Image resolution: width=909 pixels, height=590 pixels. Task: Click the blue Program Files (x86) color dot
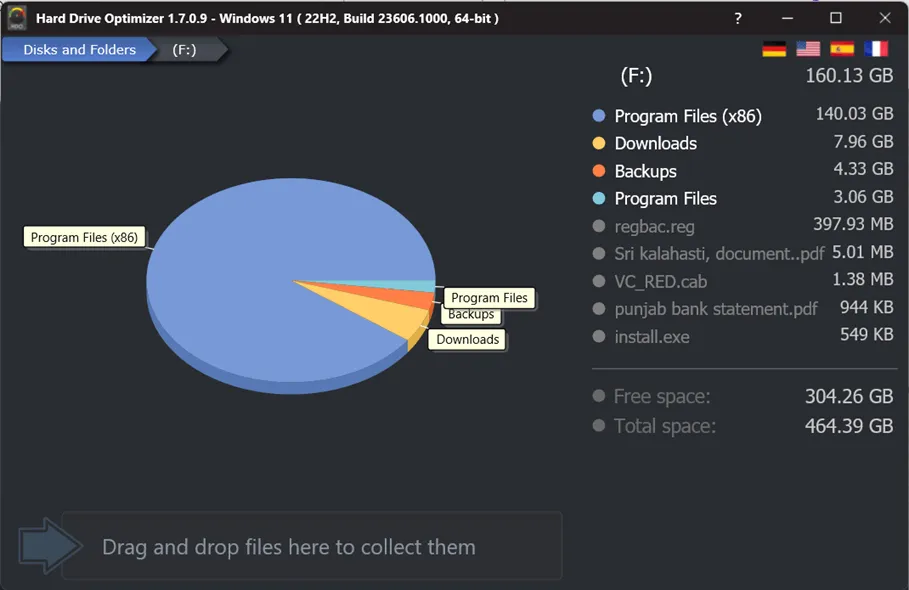pos(598,115)
